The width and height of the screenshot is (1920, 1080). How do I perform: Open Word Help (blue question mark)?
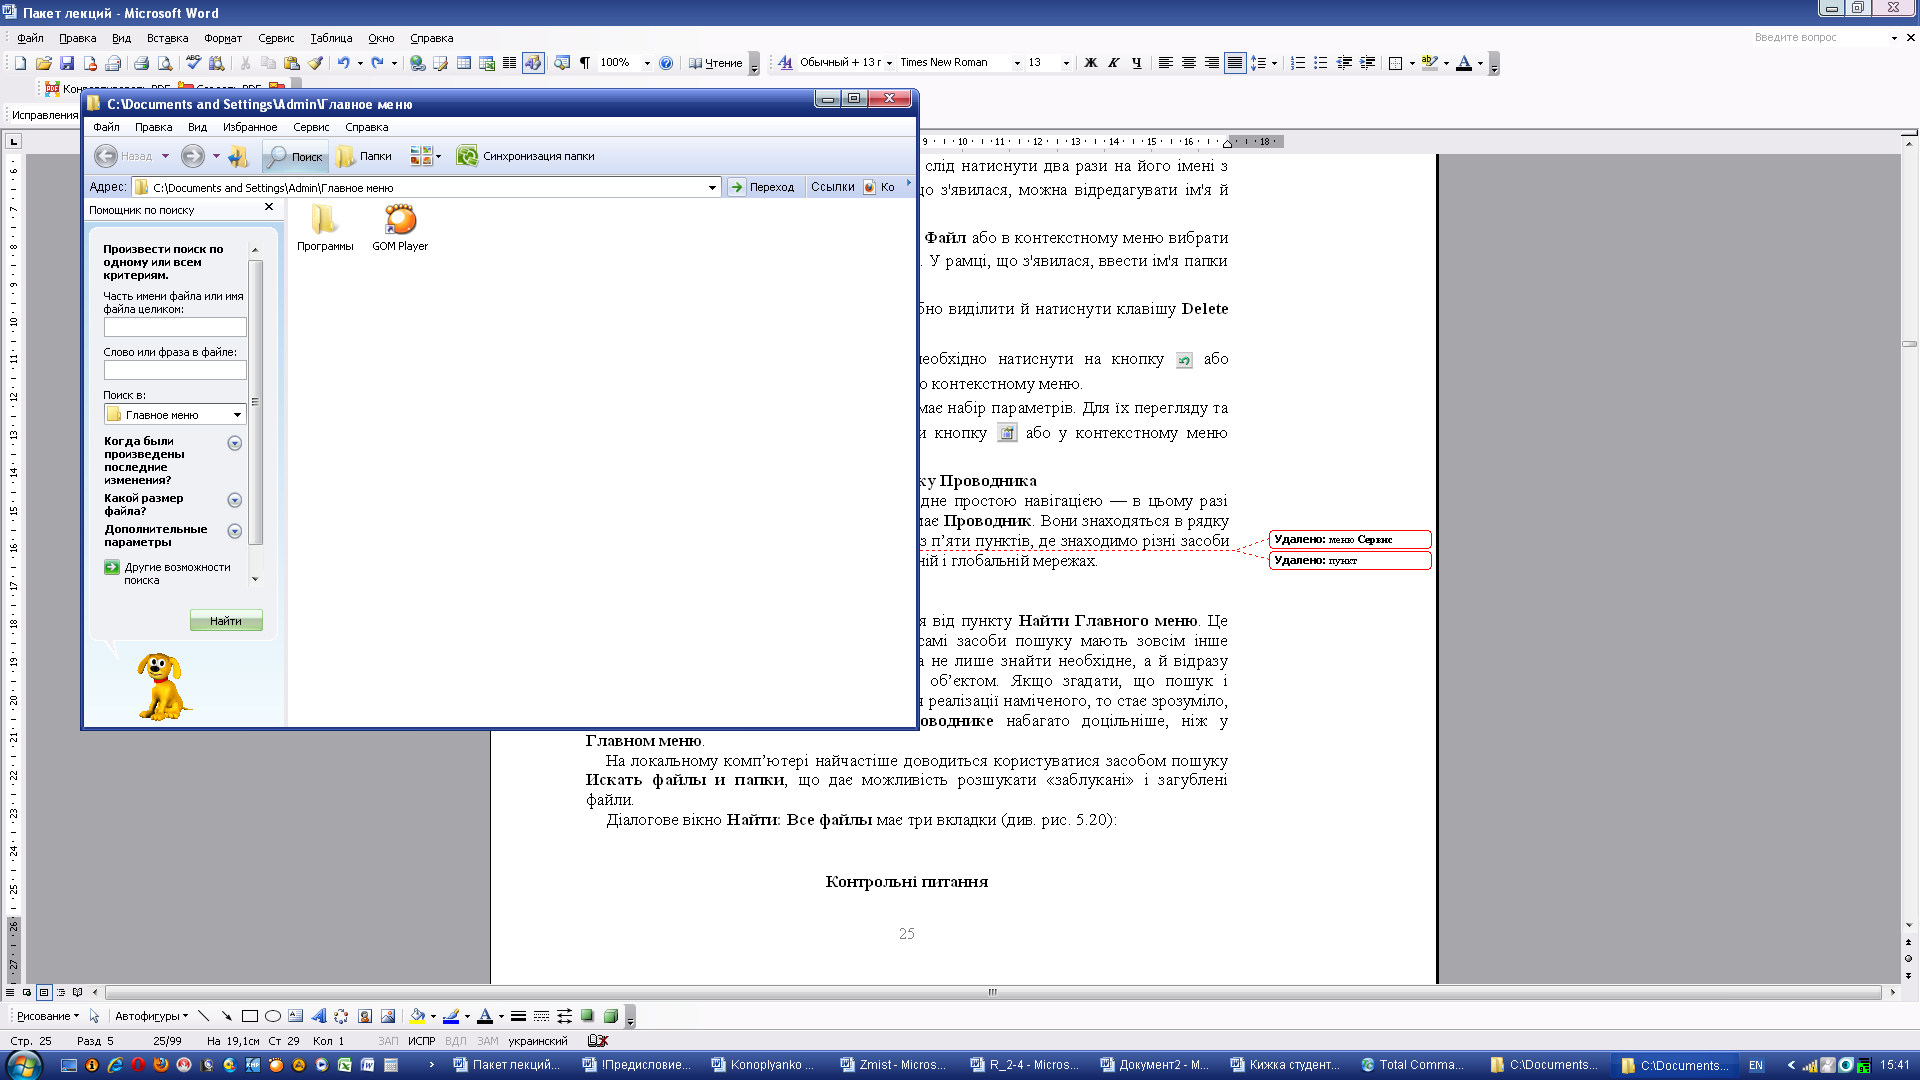666,63
